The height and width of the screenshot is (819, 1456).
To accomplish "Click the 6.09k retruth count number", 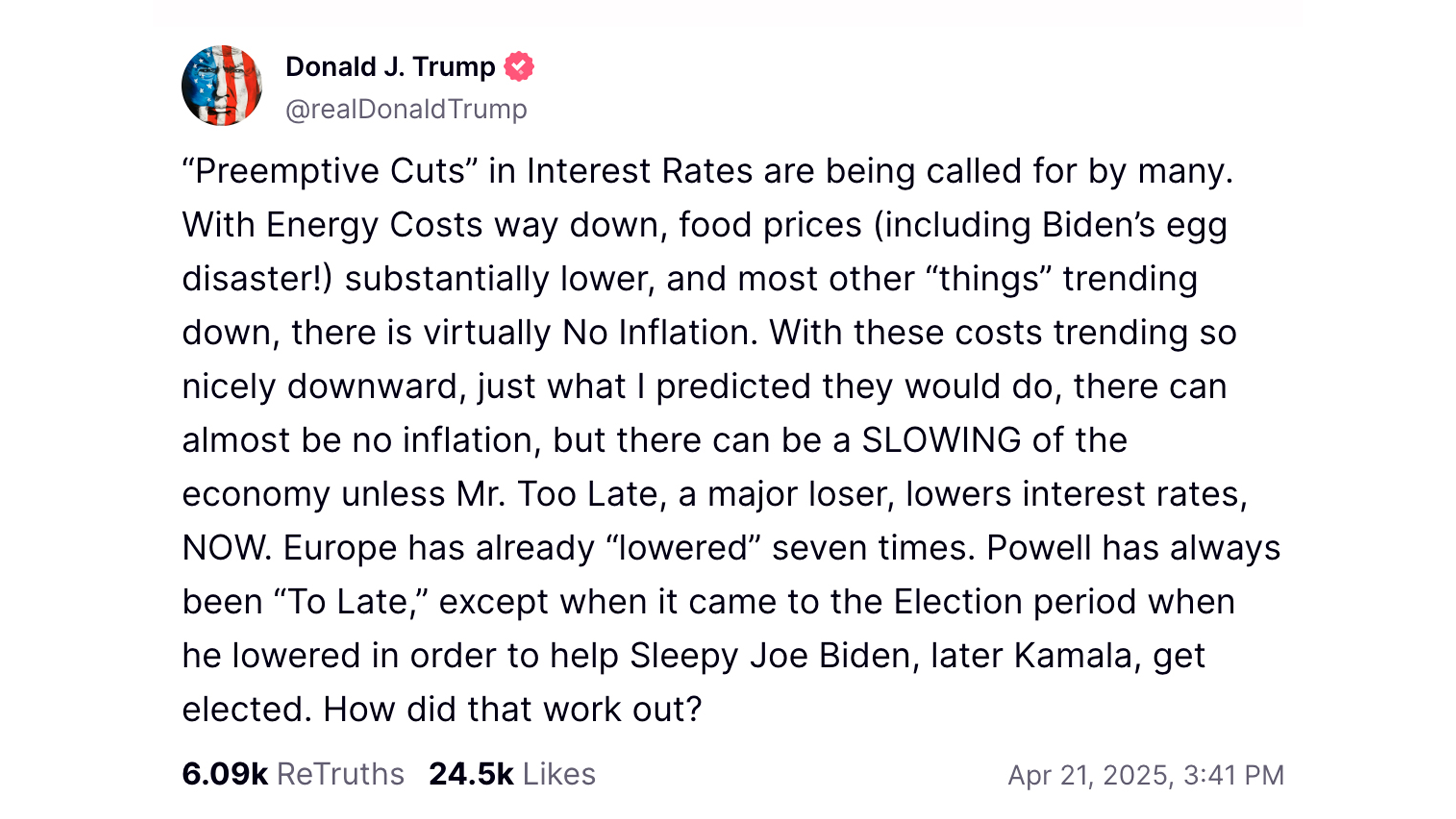I will (225, 774).
